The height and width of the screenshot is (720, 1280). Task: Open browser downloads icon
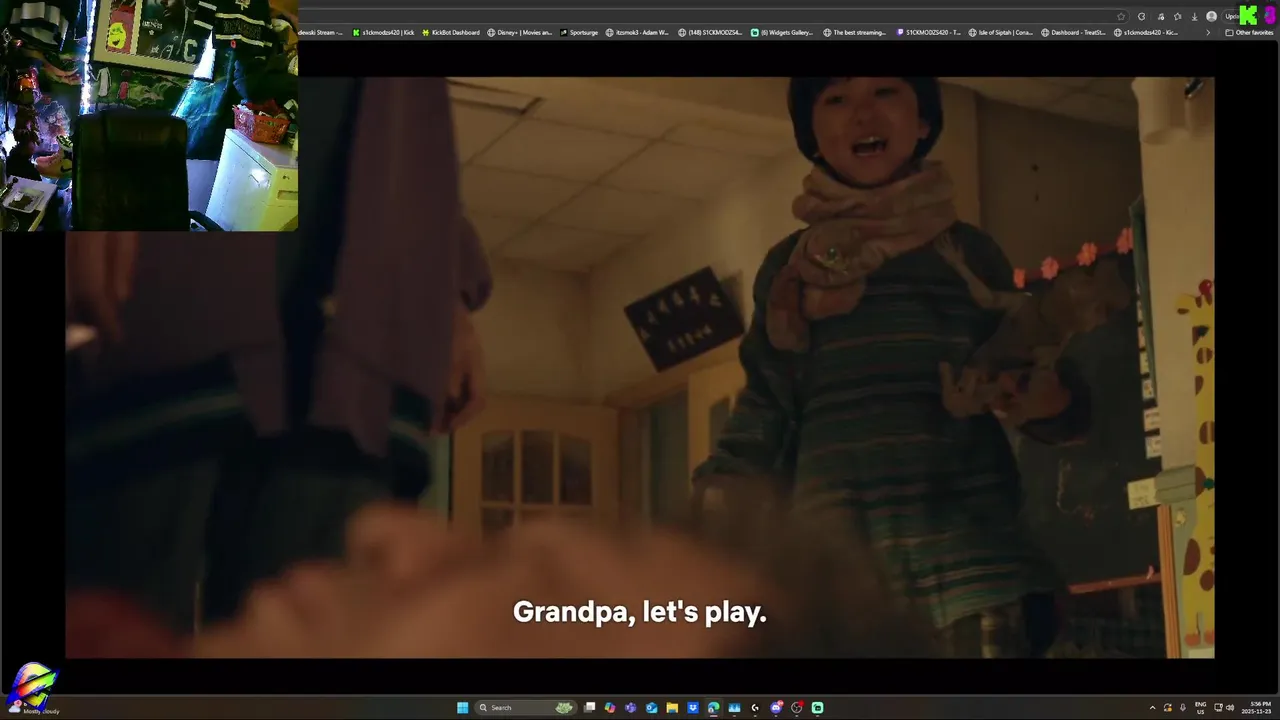(x=1194, y=16)
